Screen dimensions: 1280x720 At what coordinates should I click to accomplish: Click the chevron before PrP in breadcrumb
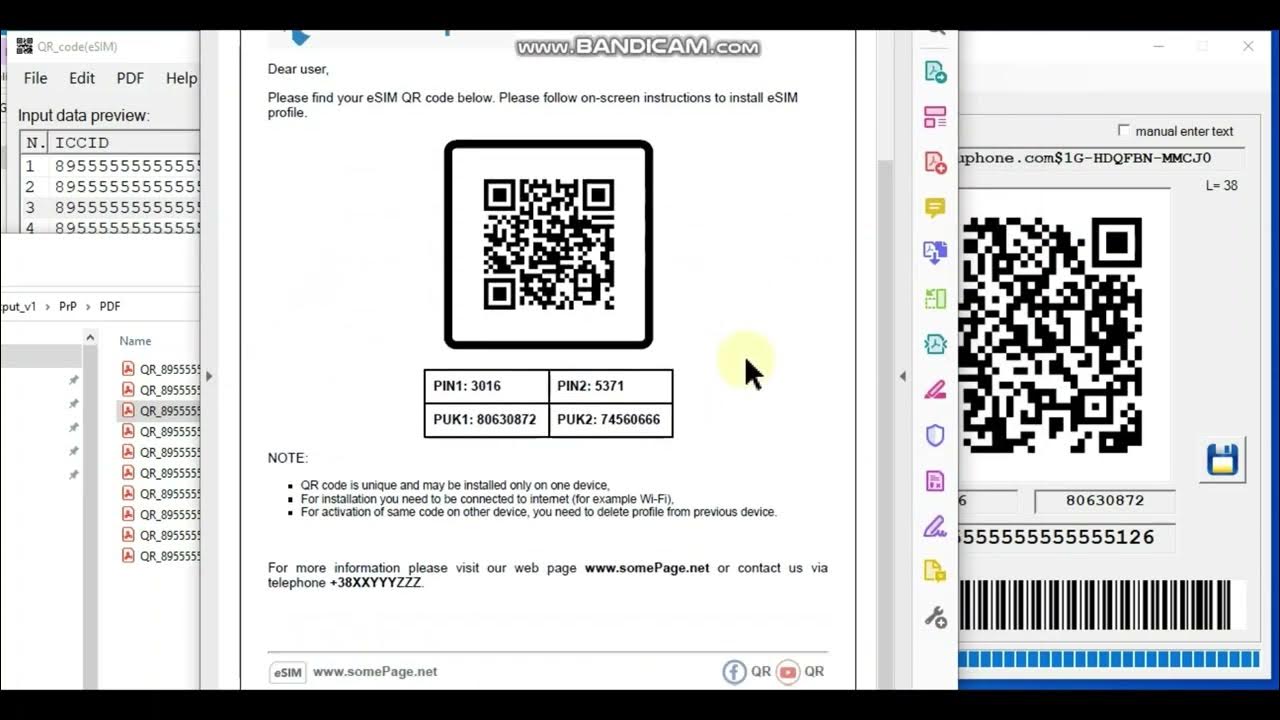tap(47, 307)
